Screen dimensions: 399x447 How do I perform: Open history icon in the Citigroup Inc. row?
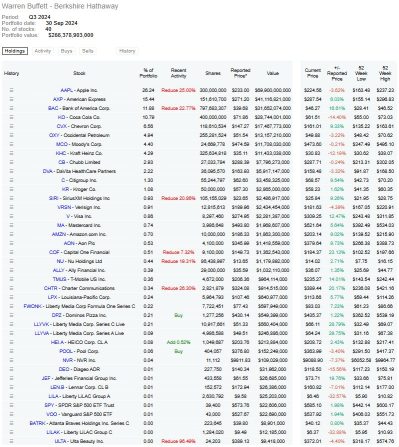pyautogui.click(x=12, y=180)
